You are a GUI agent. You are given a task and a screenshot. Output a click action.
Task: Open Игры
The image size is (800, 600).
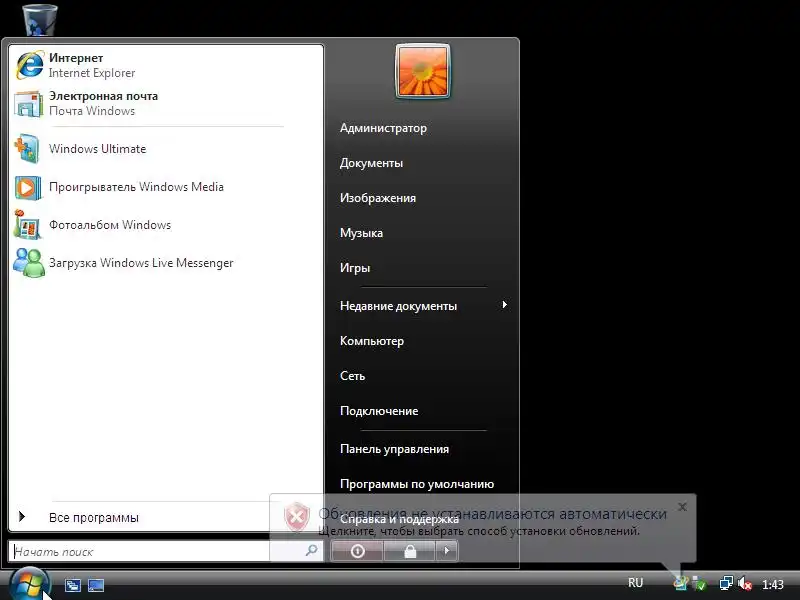click(355, 268)
